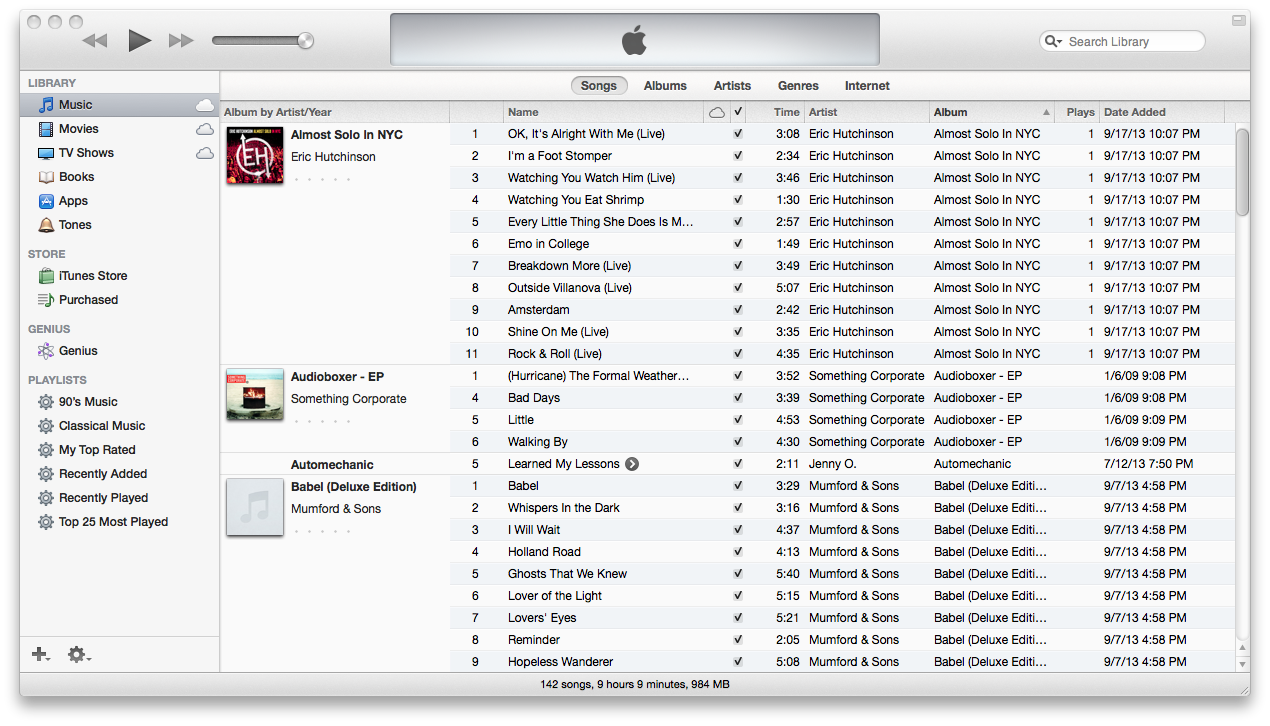Click rating dots under Eric Hutchinson album
The image size is (1270, 726).
[321, 180]
